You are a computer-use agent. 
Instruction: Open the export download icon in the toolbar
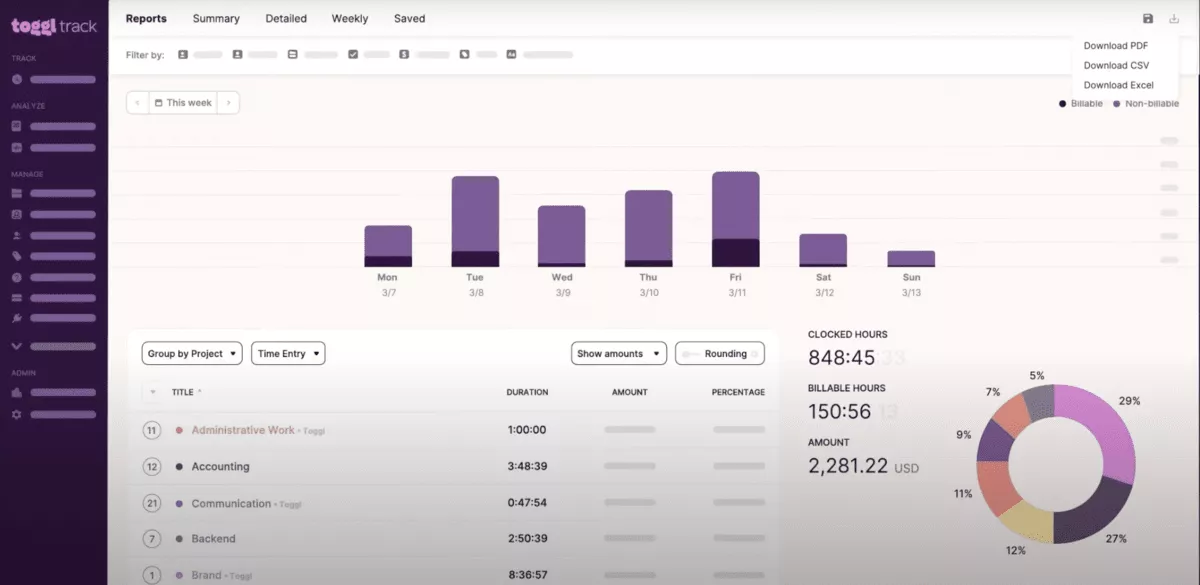click(x=1174, y=20)
